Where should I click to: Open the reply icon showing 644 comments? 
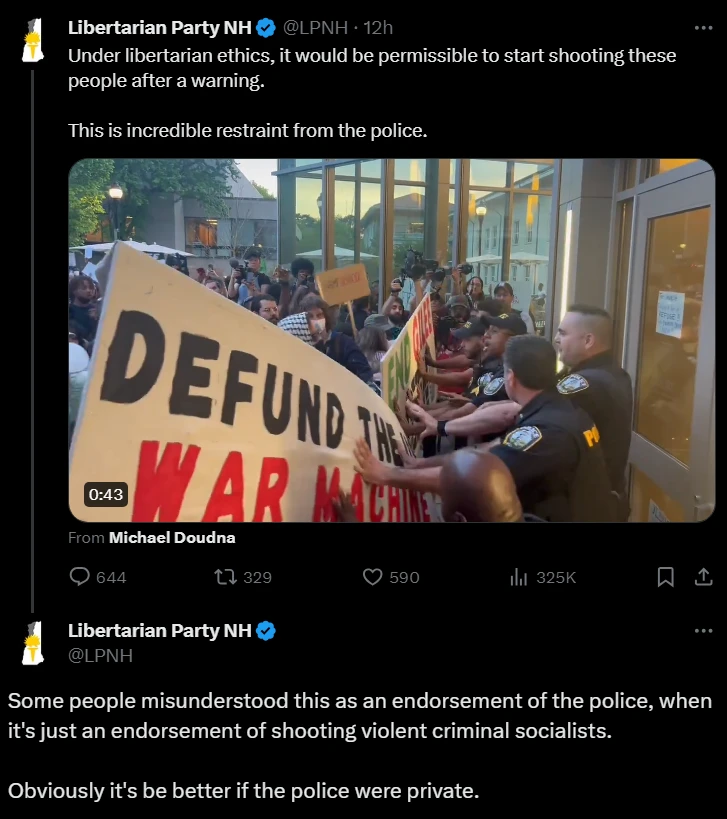coord(80,577)
